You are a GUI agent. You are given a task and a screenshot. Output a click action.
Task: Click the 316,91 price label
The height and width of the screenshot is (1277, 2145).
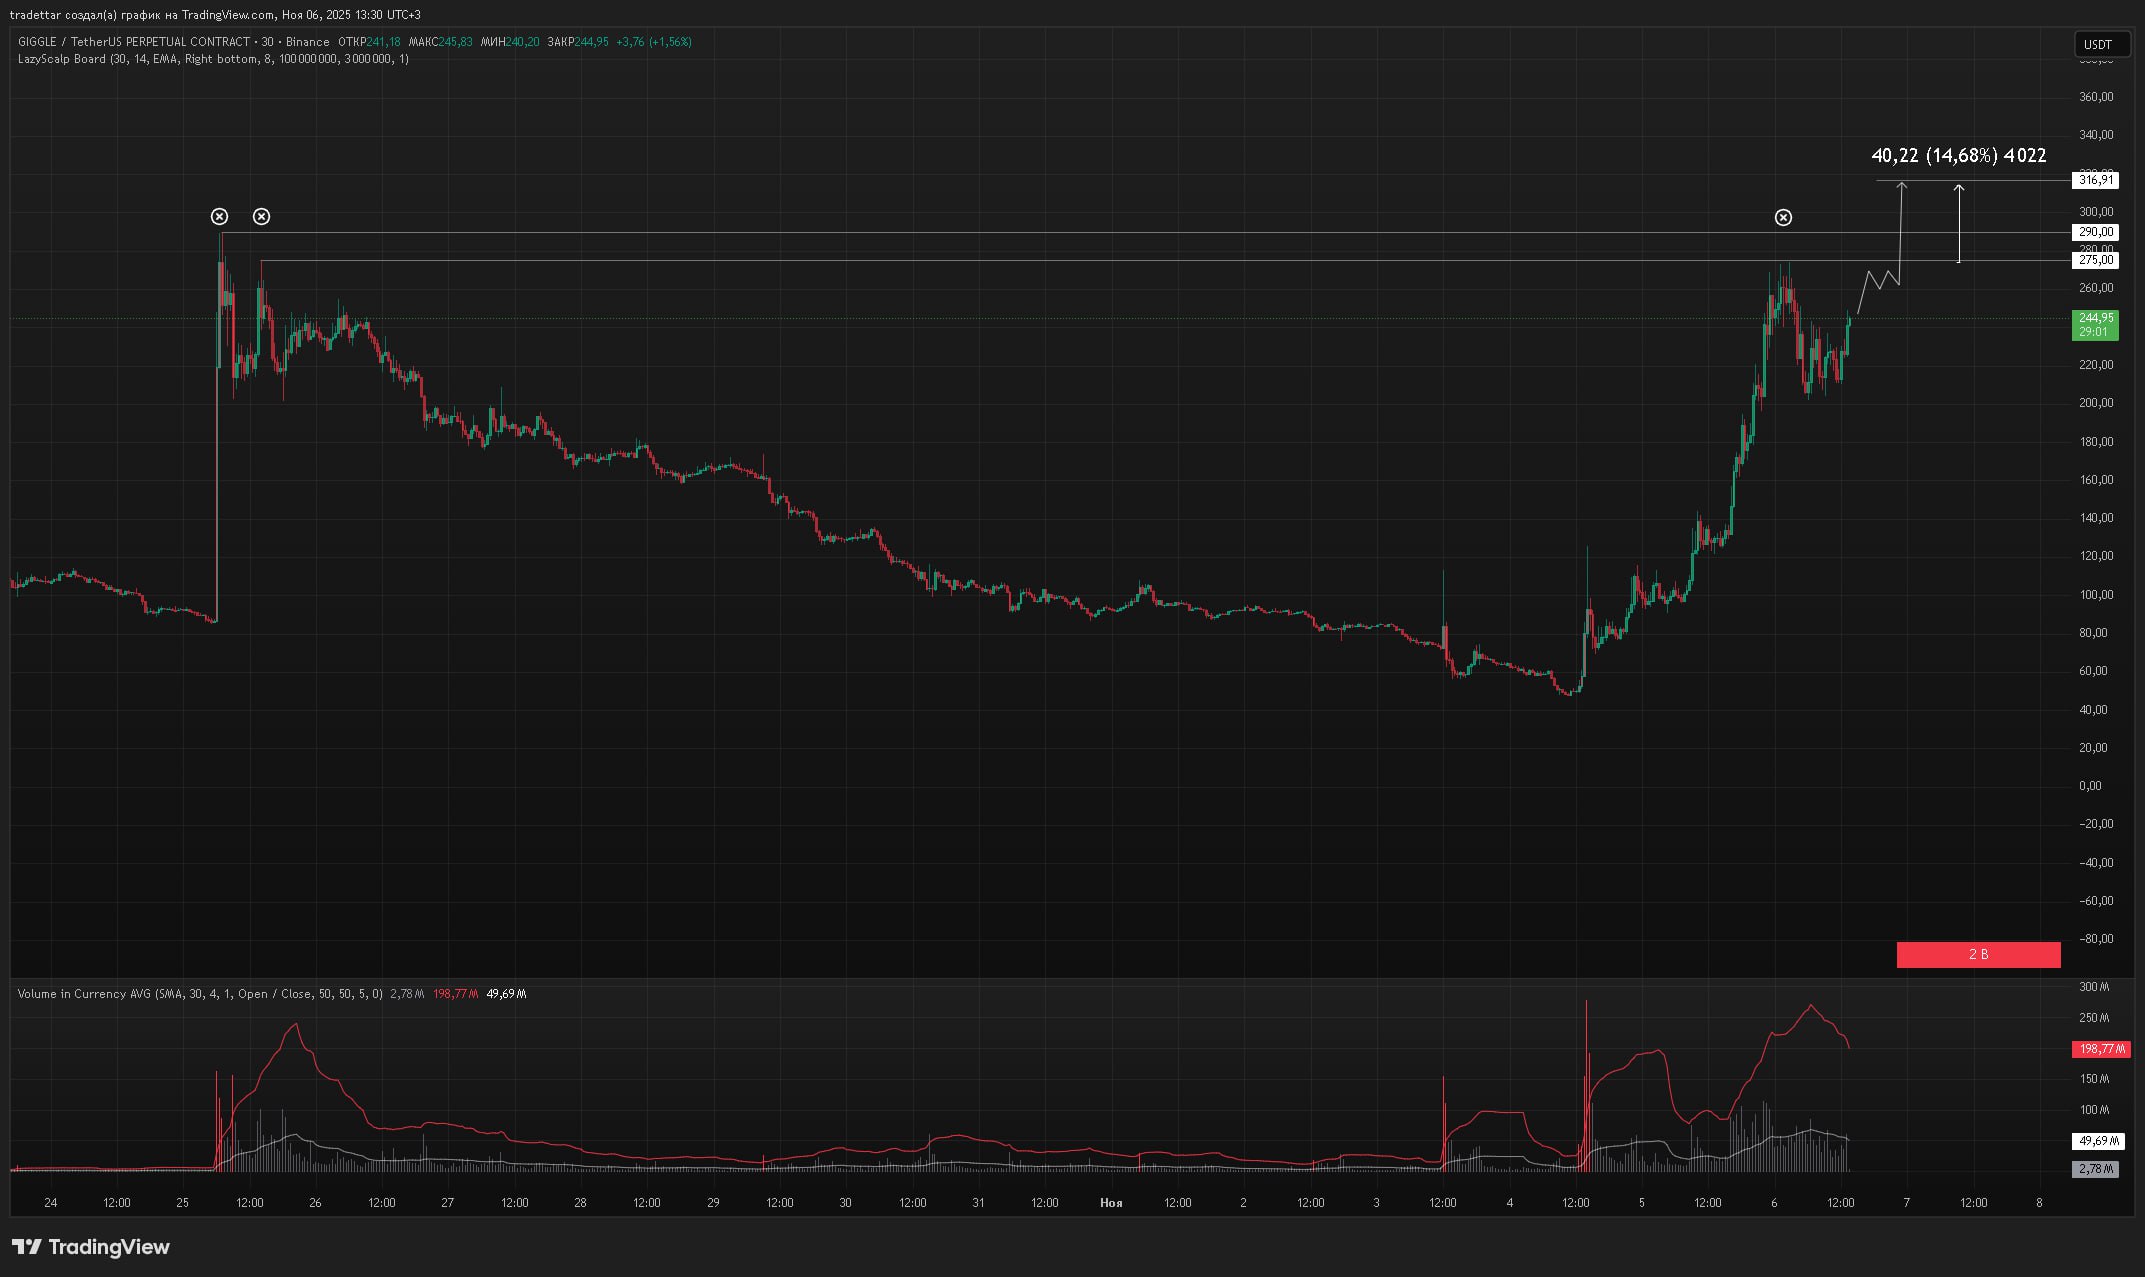coord(2095,180)
